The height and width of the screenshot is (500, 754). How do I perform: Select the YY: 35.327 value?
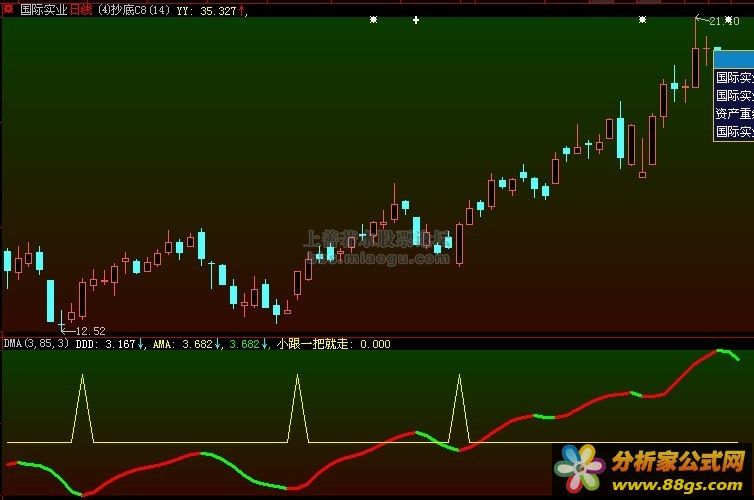(x=206, y=11)
